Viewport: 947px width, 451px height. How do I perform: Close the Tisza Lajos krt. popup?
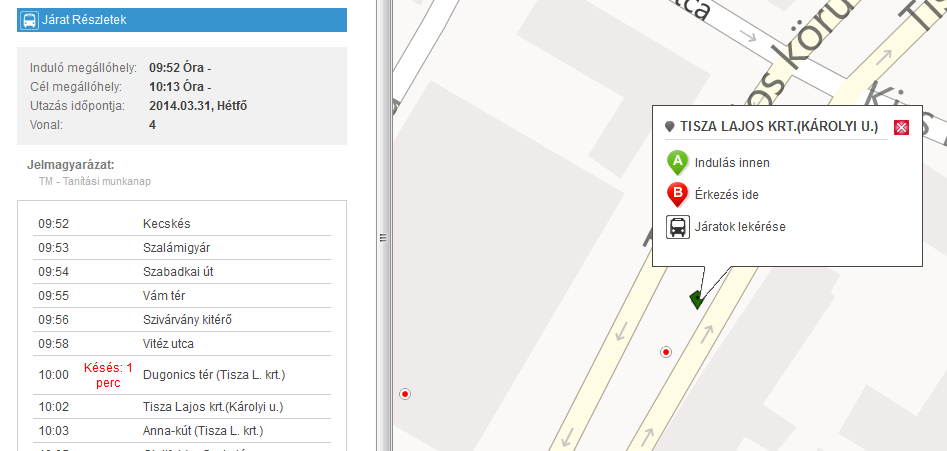coord(901,127)
